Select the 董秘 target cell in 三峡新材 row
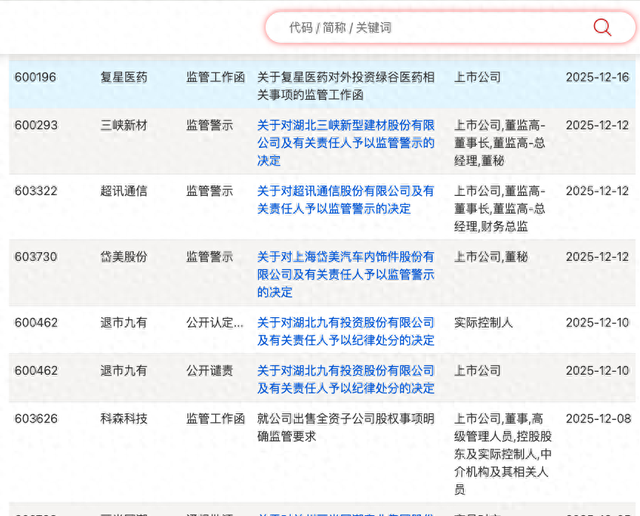Viewport: 640px width, 516px height. click(500, 143)
